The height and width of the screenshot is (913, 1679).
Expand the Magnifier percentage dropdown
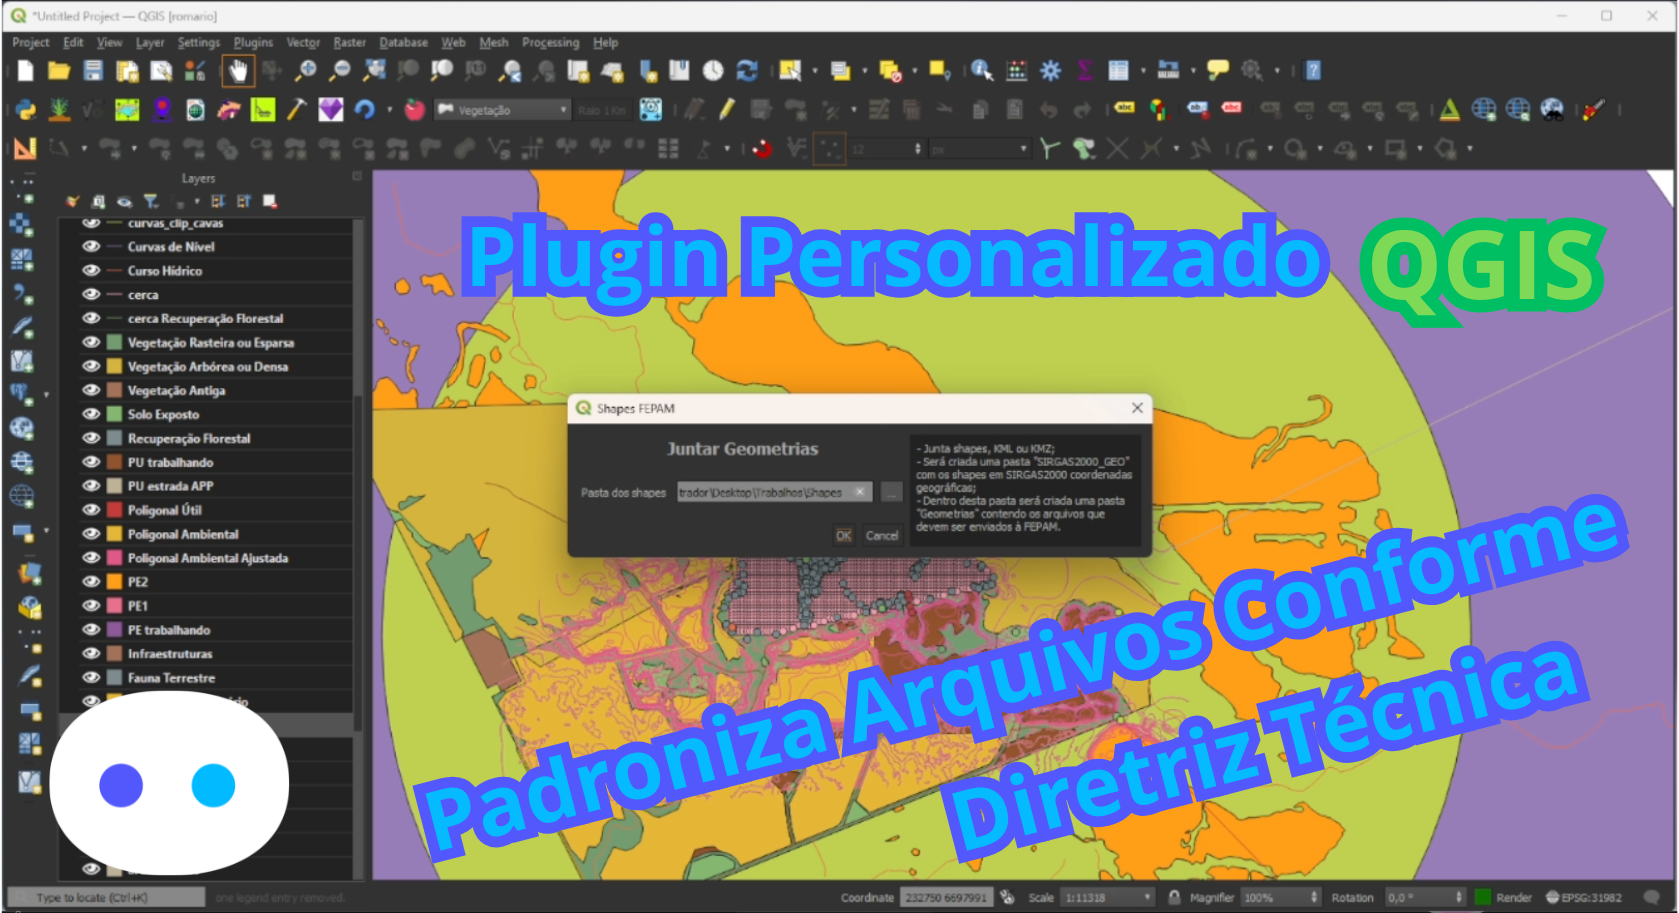point(1312,897)
